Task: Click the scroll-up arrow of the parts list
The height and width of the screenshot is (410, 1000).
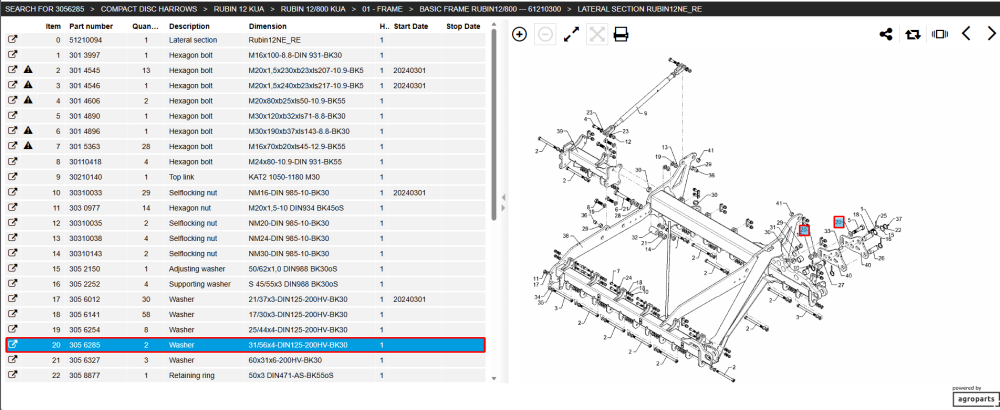Action: coord(493,25)
